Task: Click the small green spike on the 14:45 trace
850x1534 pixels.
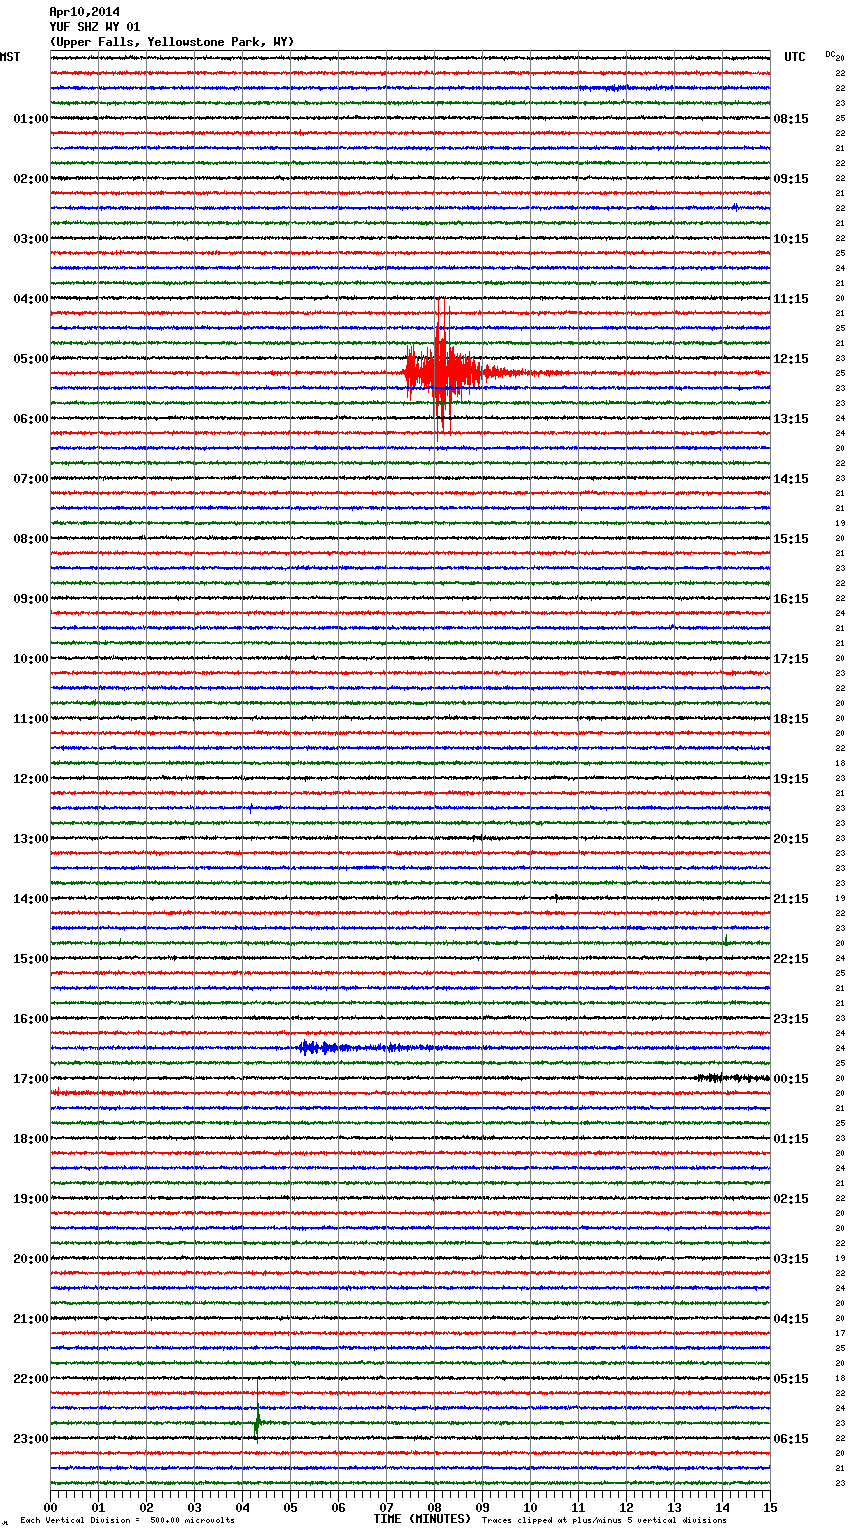Action: coord(725,938)
